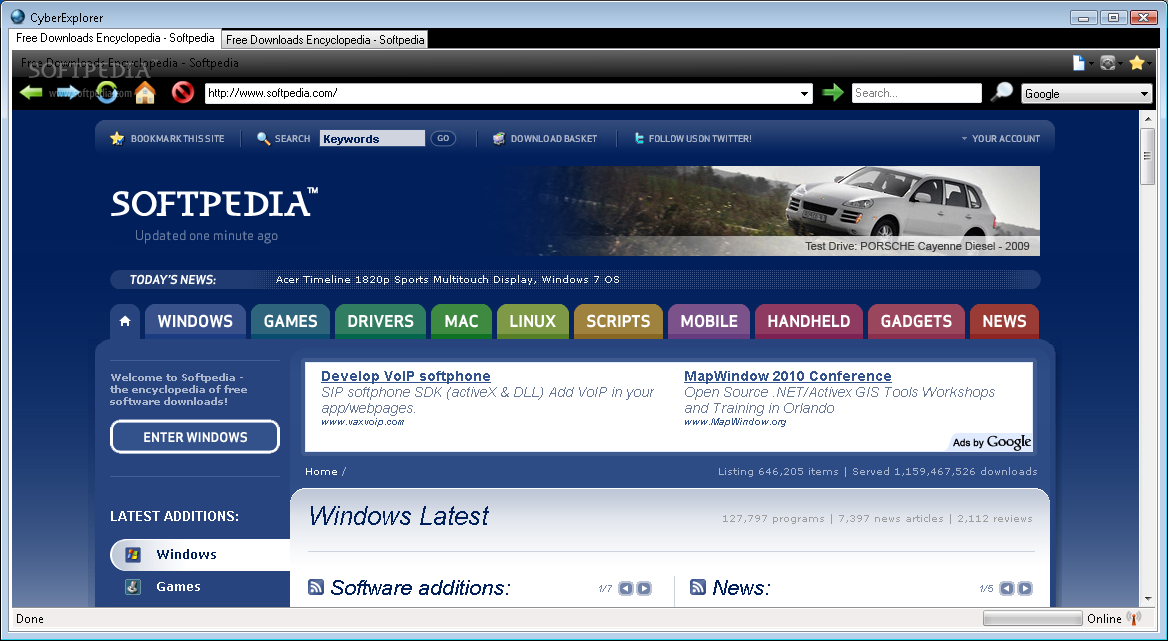Click the Online network status icon
Screen dimensions: 1168x641
click(1134, 618)
